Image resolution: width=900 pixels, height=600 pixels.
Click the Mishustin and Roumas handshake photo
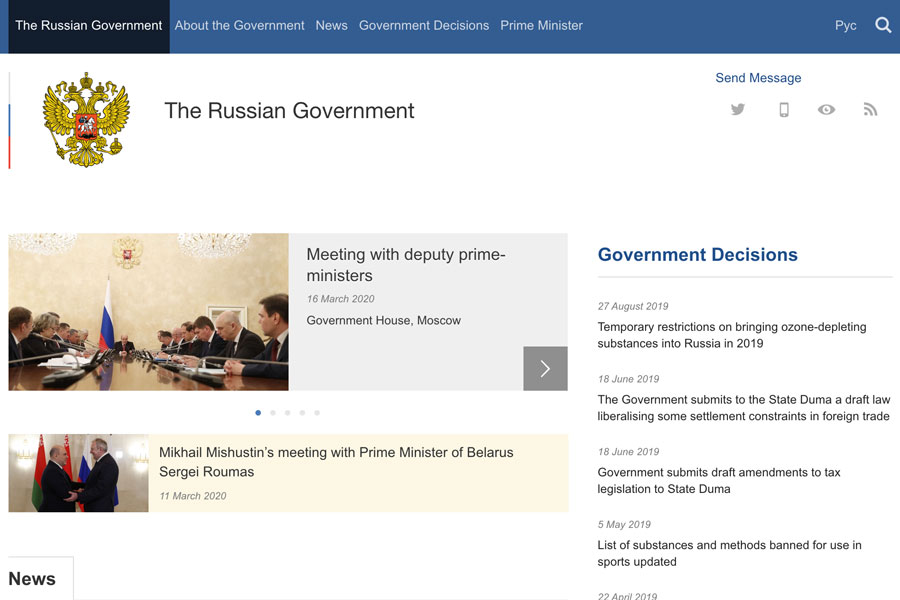tap(79, 473)
